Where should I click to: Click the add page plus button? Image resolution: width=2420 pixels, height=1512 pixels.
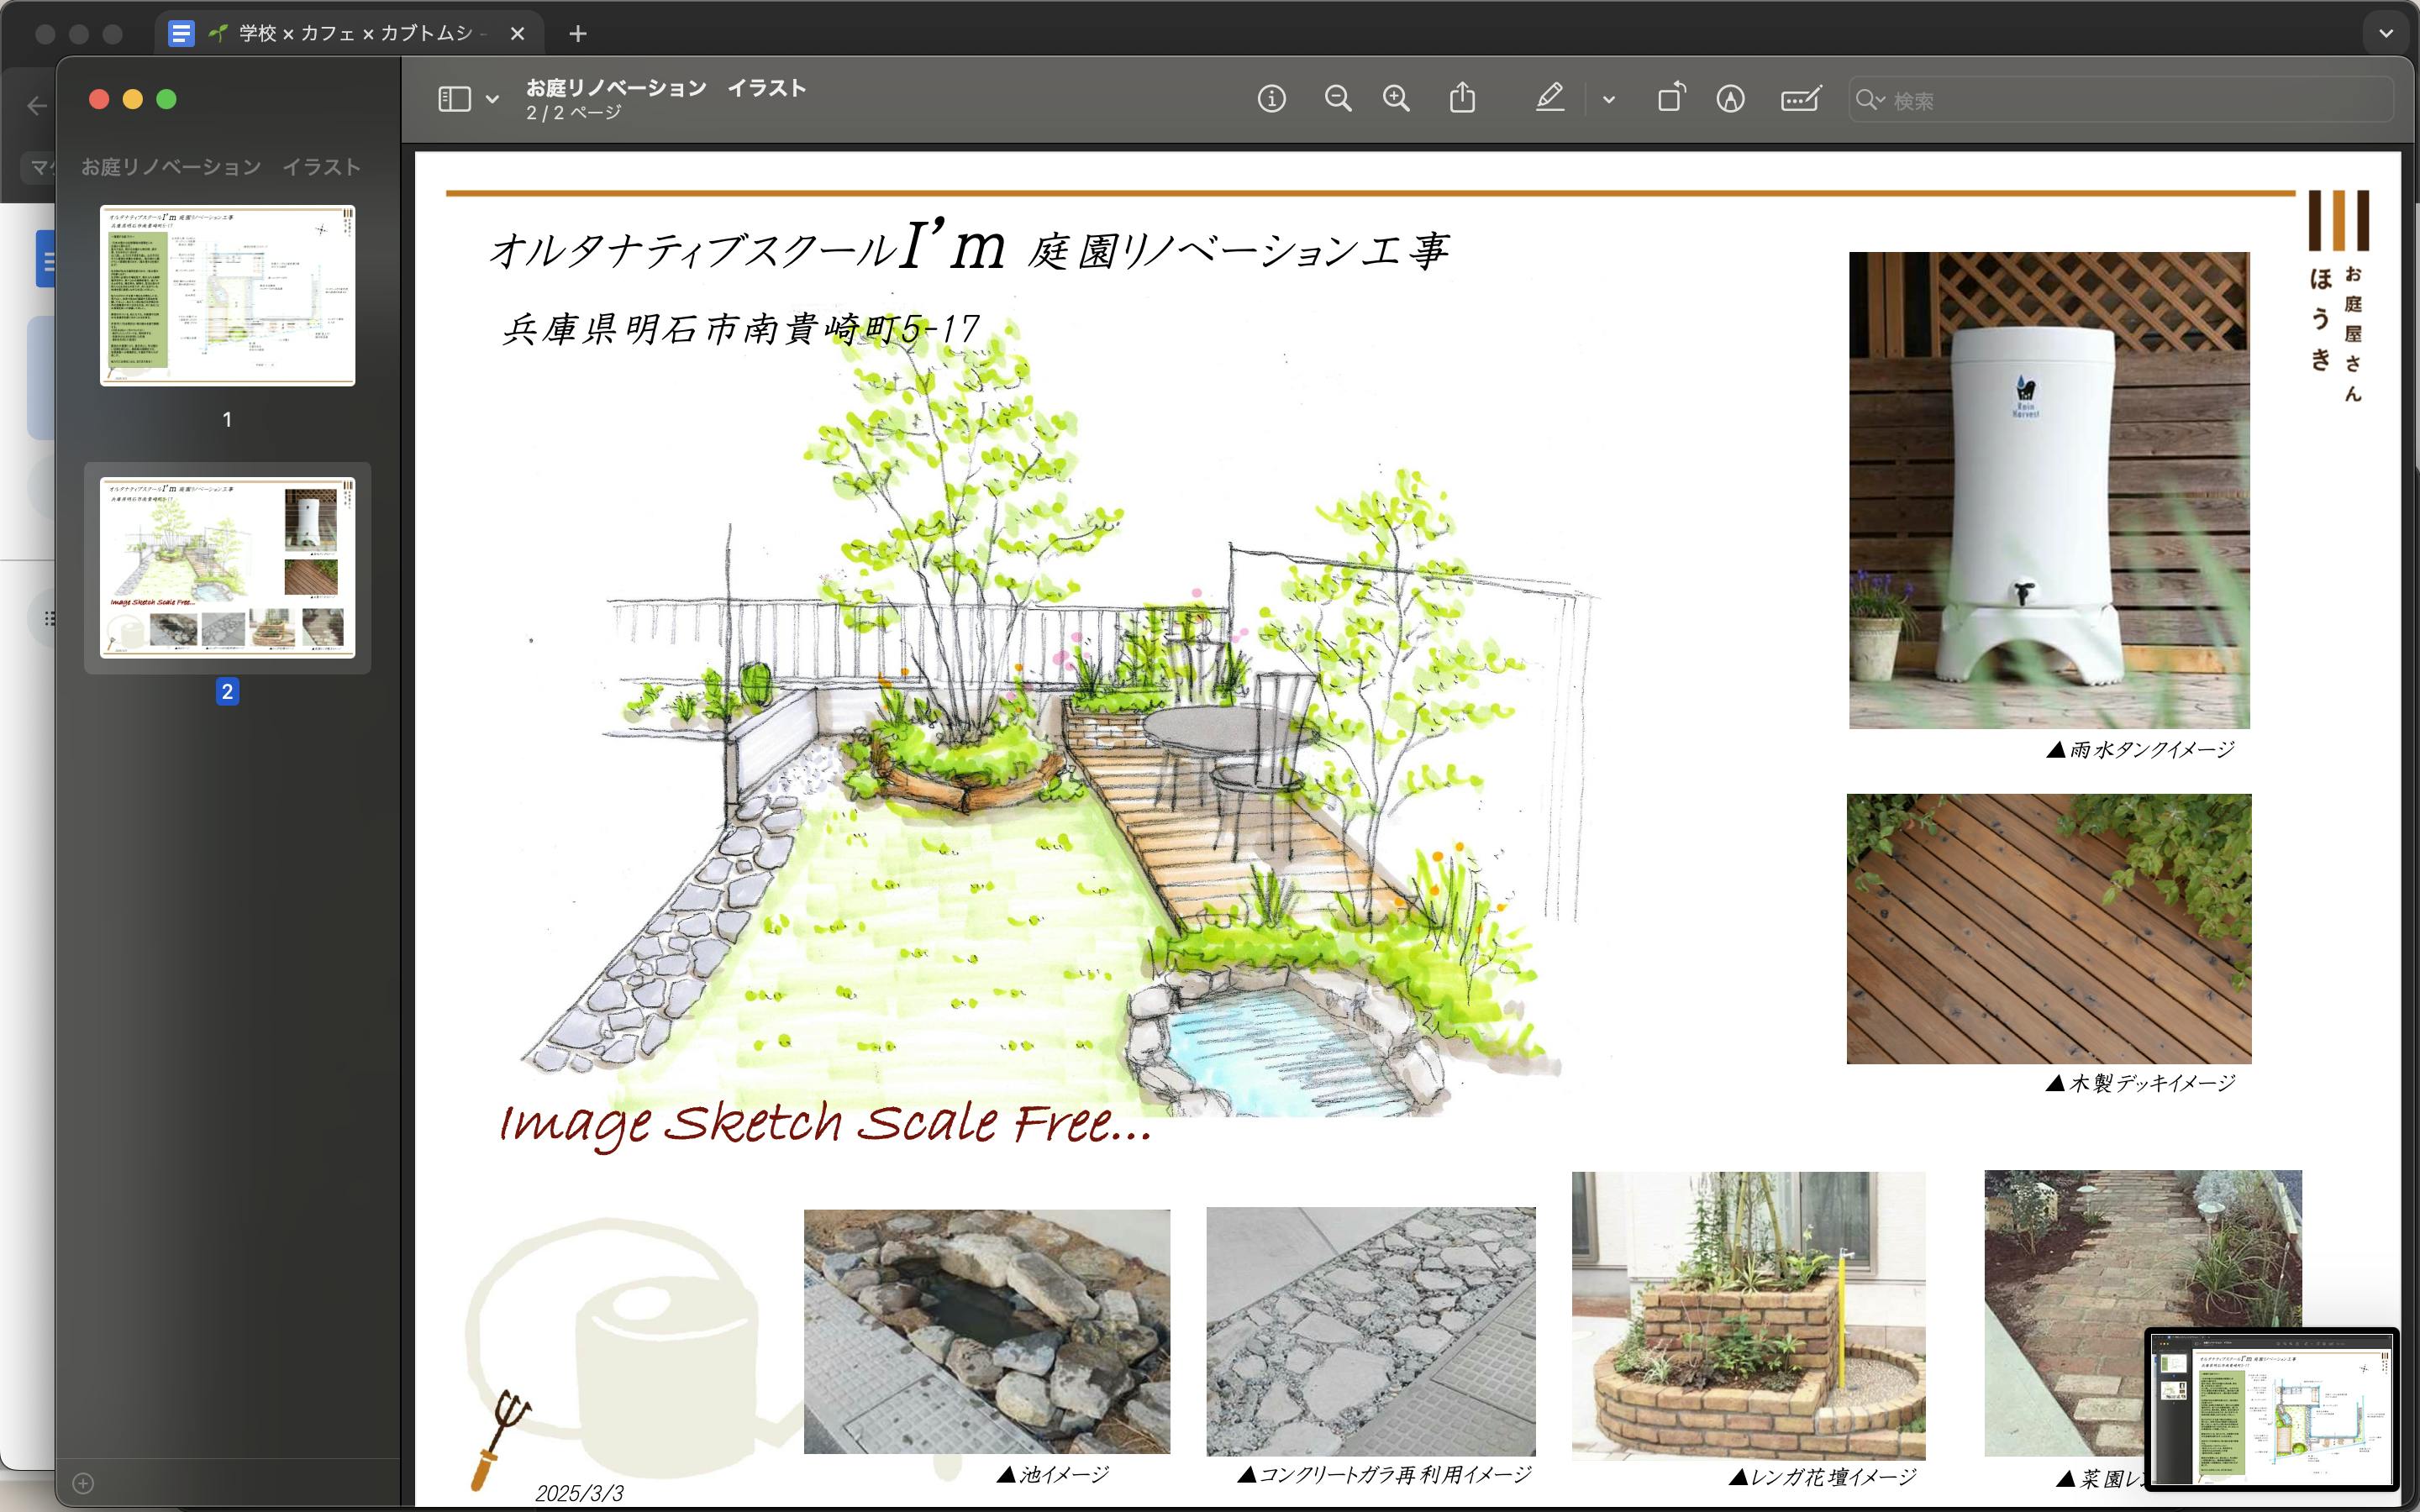click(83, 1483)
